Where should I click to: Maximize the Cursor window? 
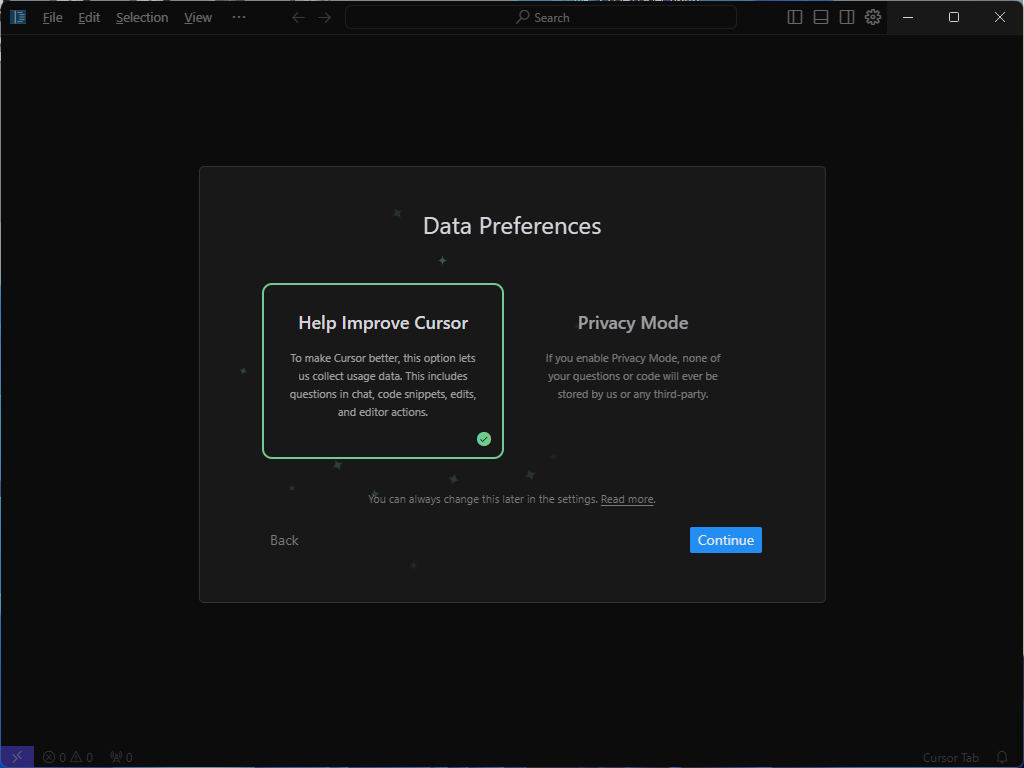click(953, 18)
